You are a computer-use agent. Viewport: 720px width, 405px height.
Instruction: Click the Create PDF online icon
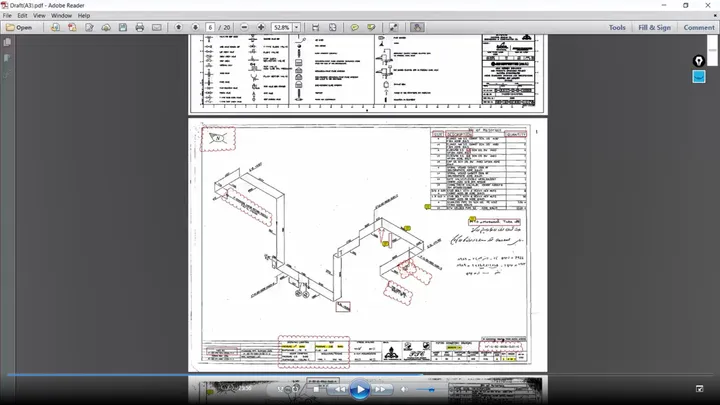point(55,28)
